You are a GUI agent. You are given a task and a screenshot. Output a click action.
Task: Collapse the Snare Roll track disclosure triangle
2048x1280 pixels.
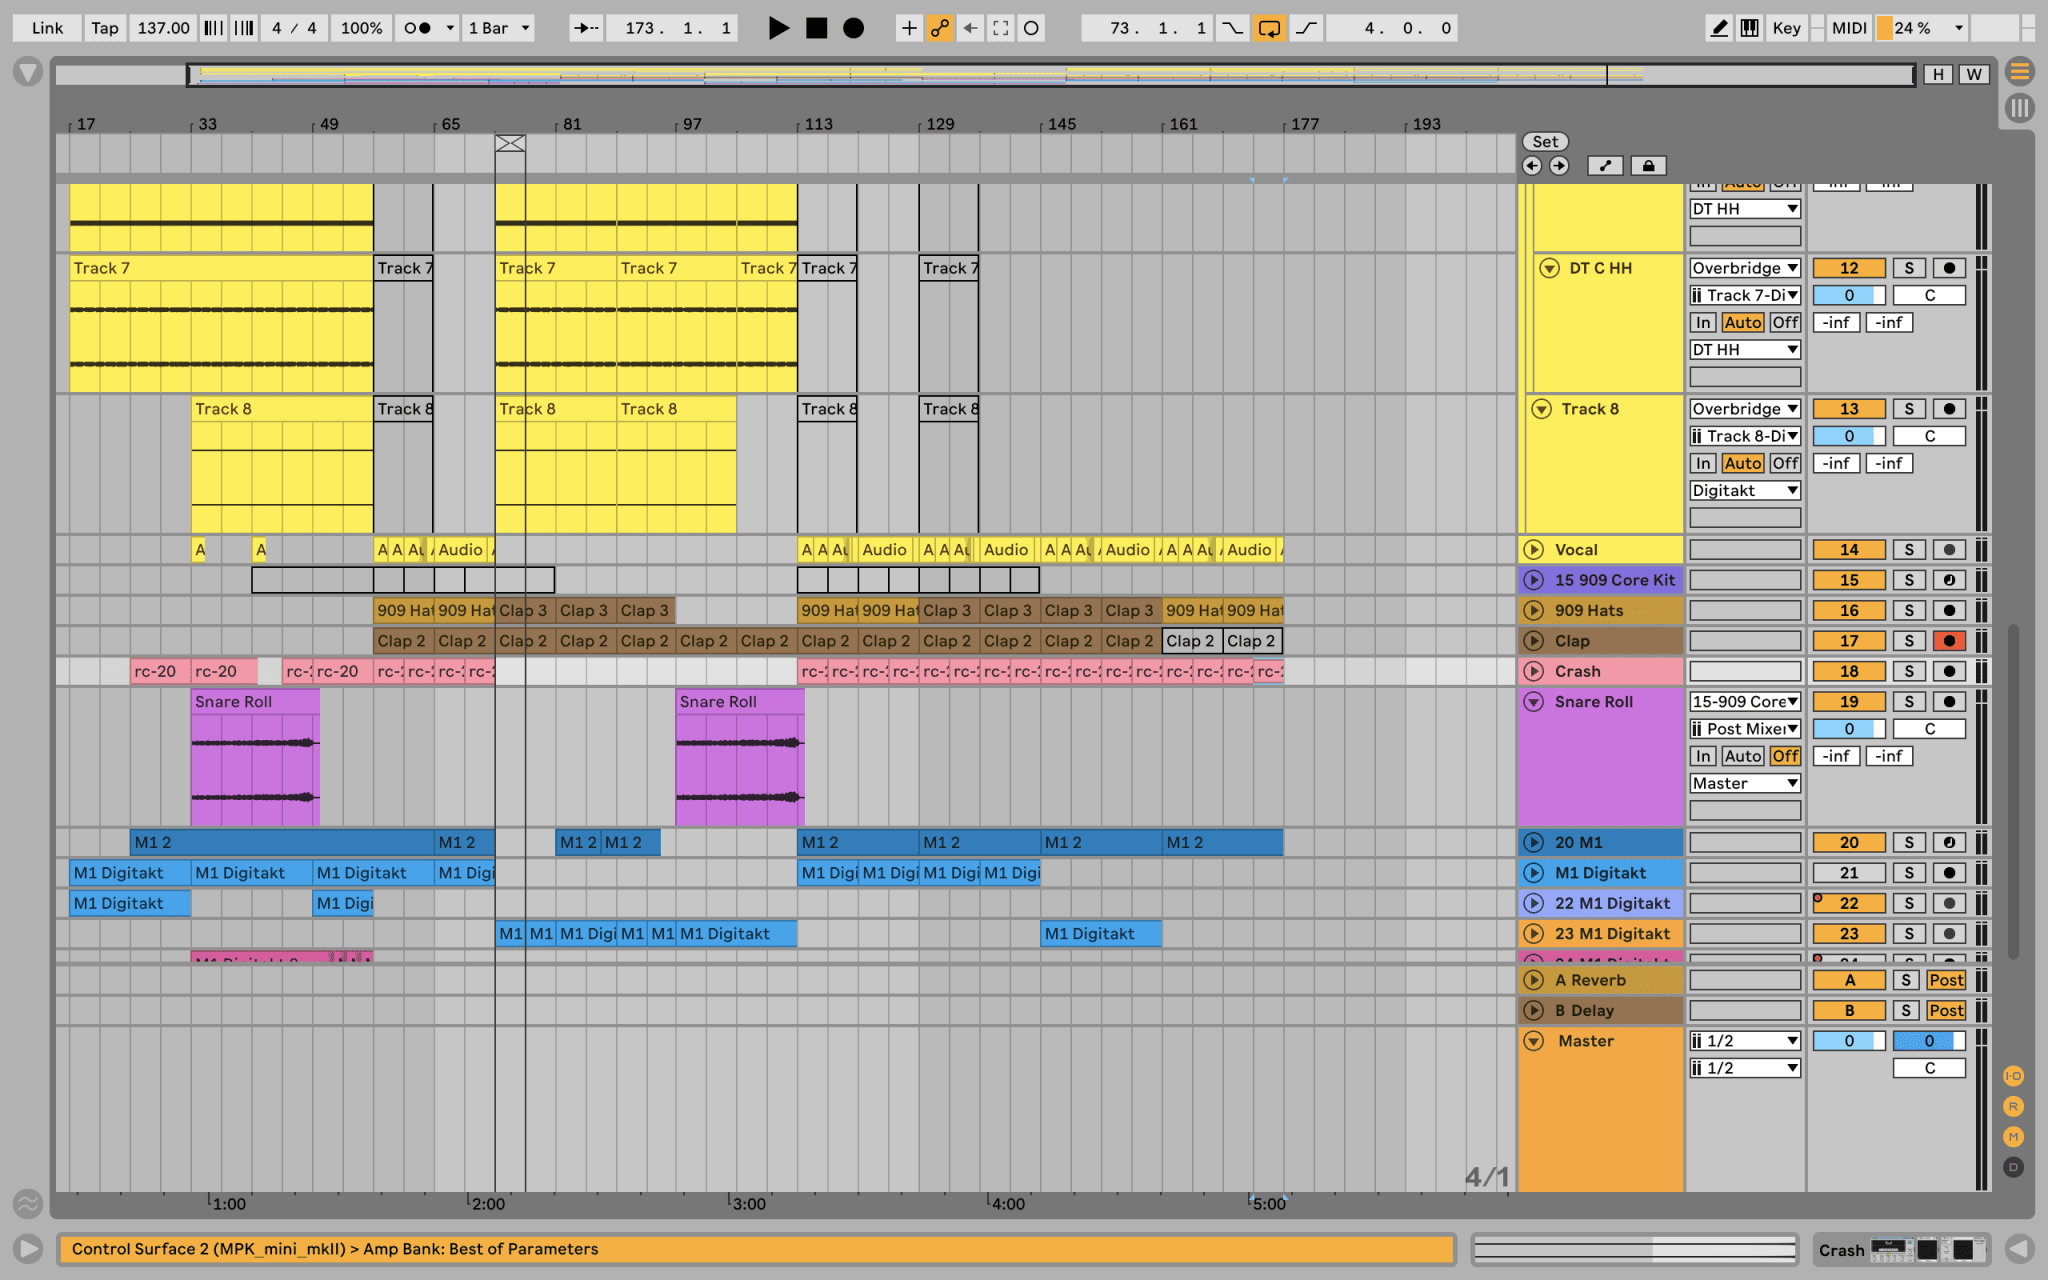tap(1534, 701)
